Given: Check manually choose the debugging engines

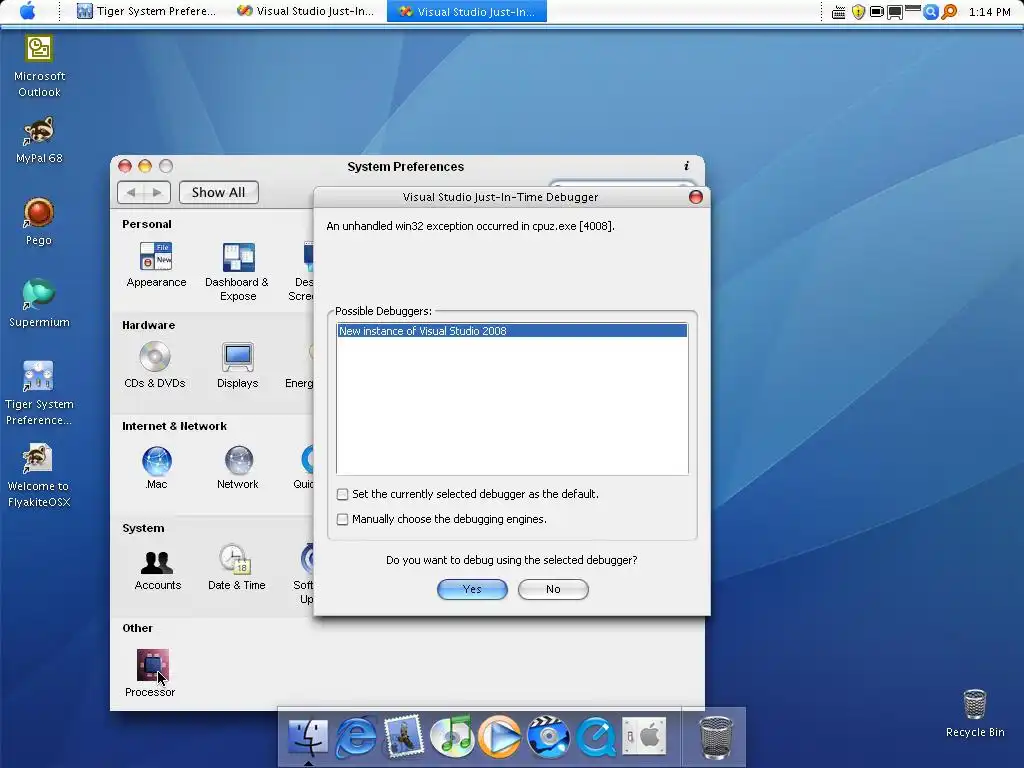Looking at the screenshot, I should tap(342, 519).
